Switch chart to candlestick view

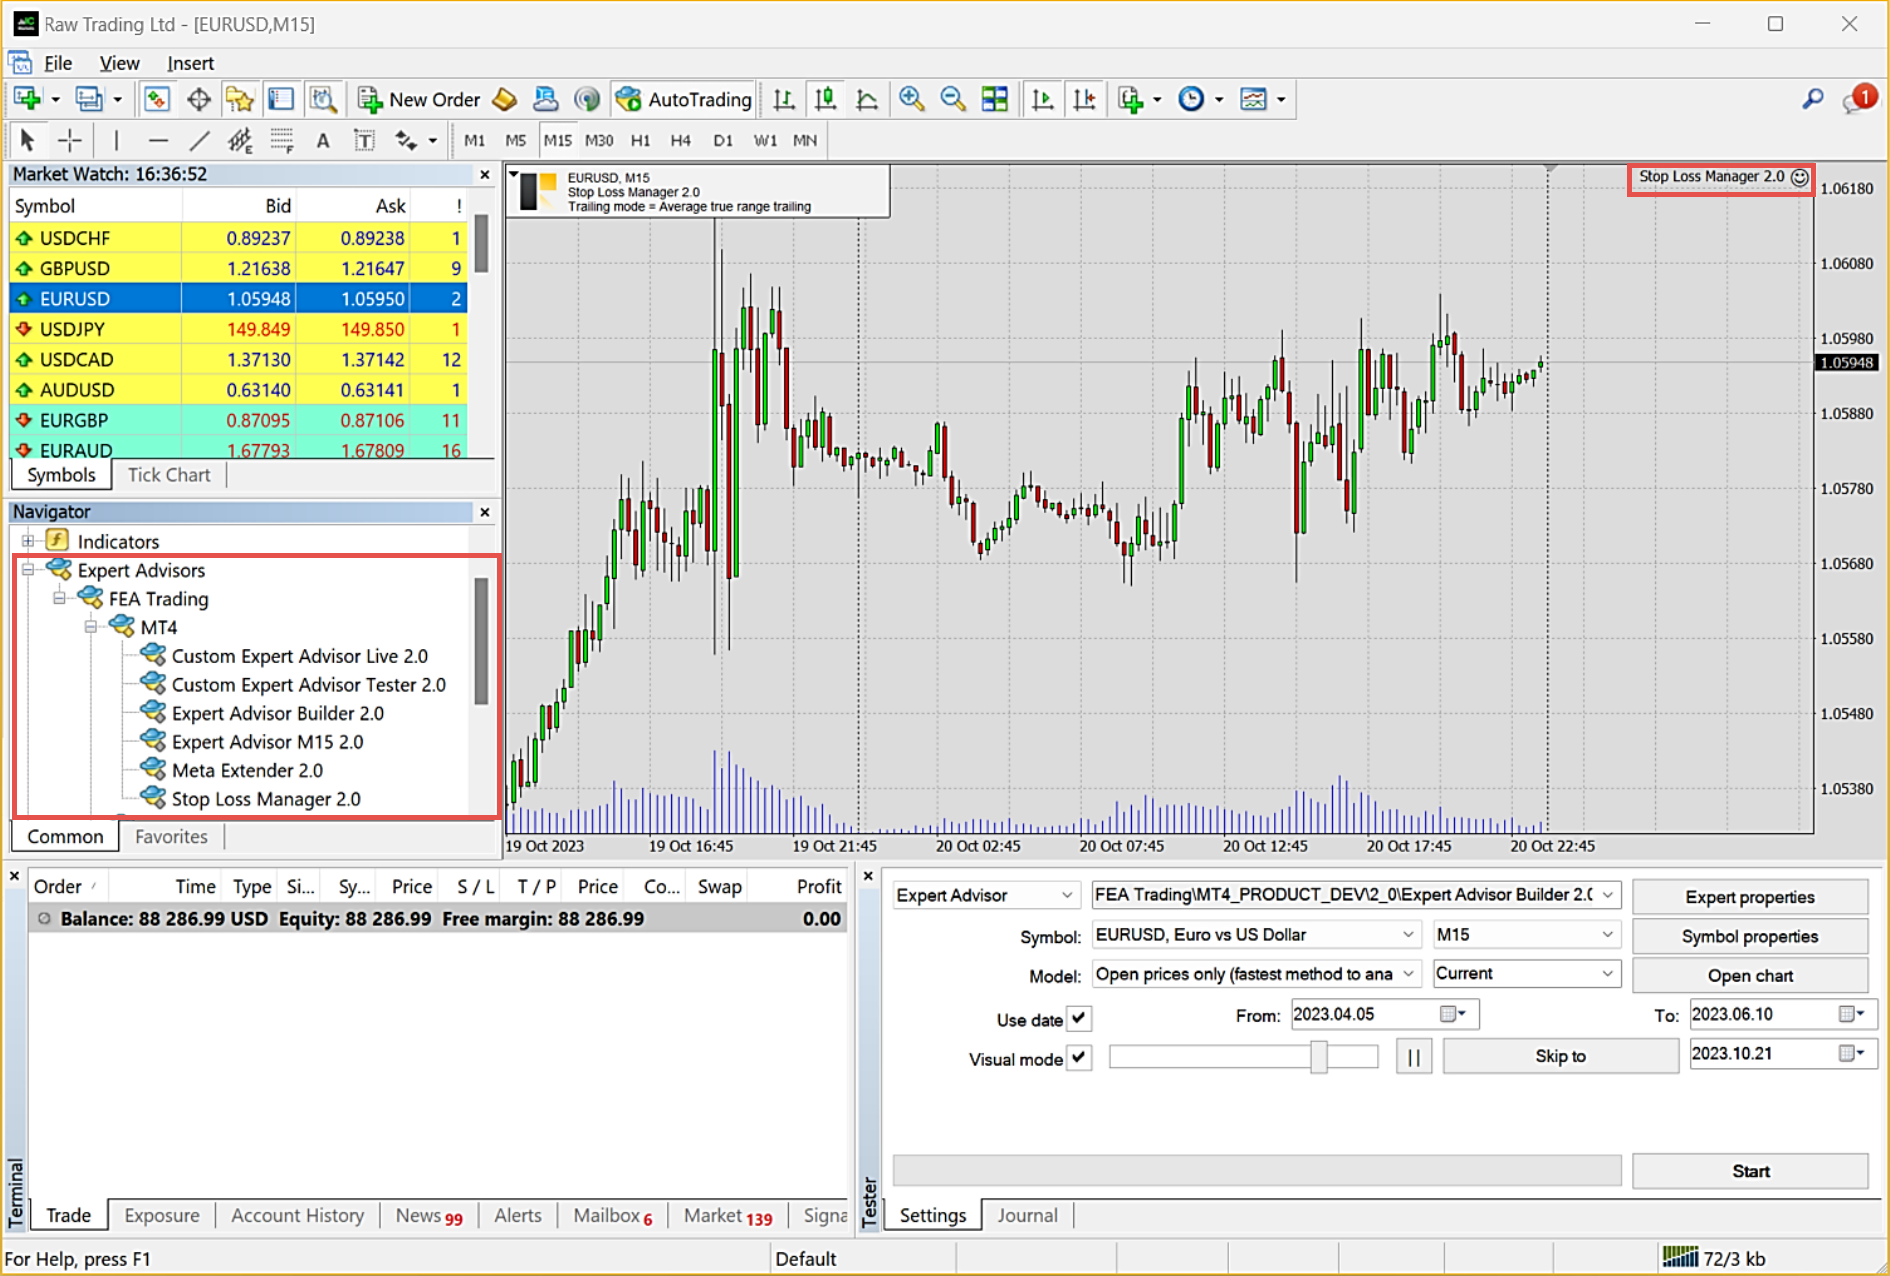[x=825, y=99]
